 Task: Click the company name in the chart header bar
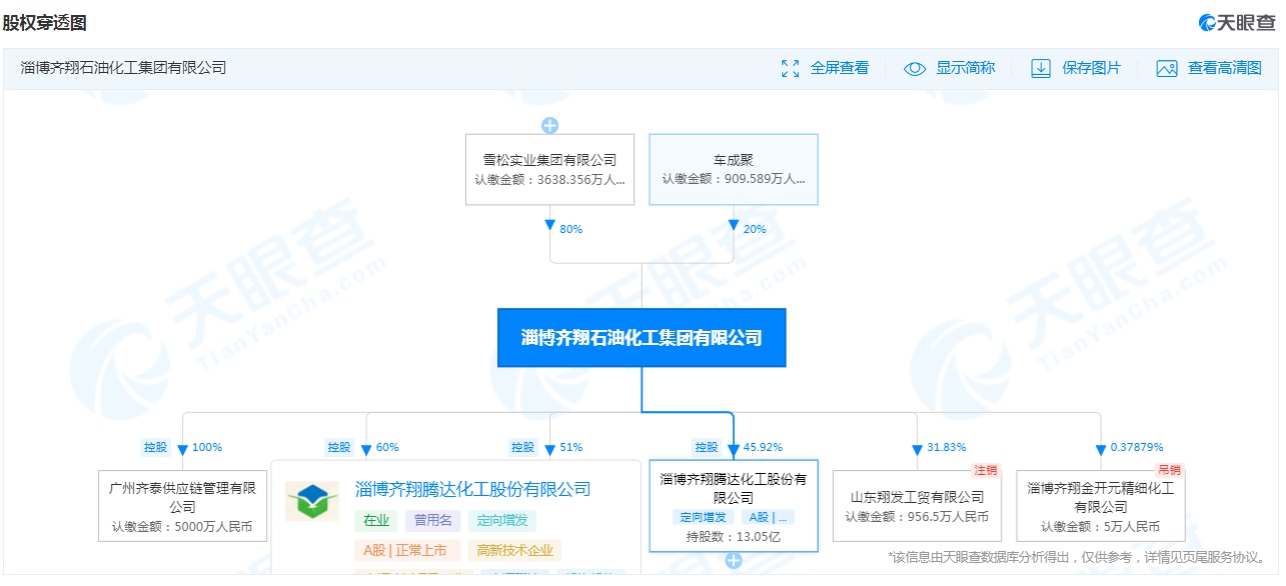pyautogui.click(x=124, y=68)
